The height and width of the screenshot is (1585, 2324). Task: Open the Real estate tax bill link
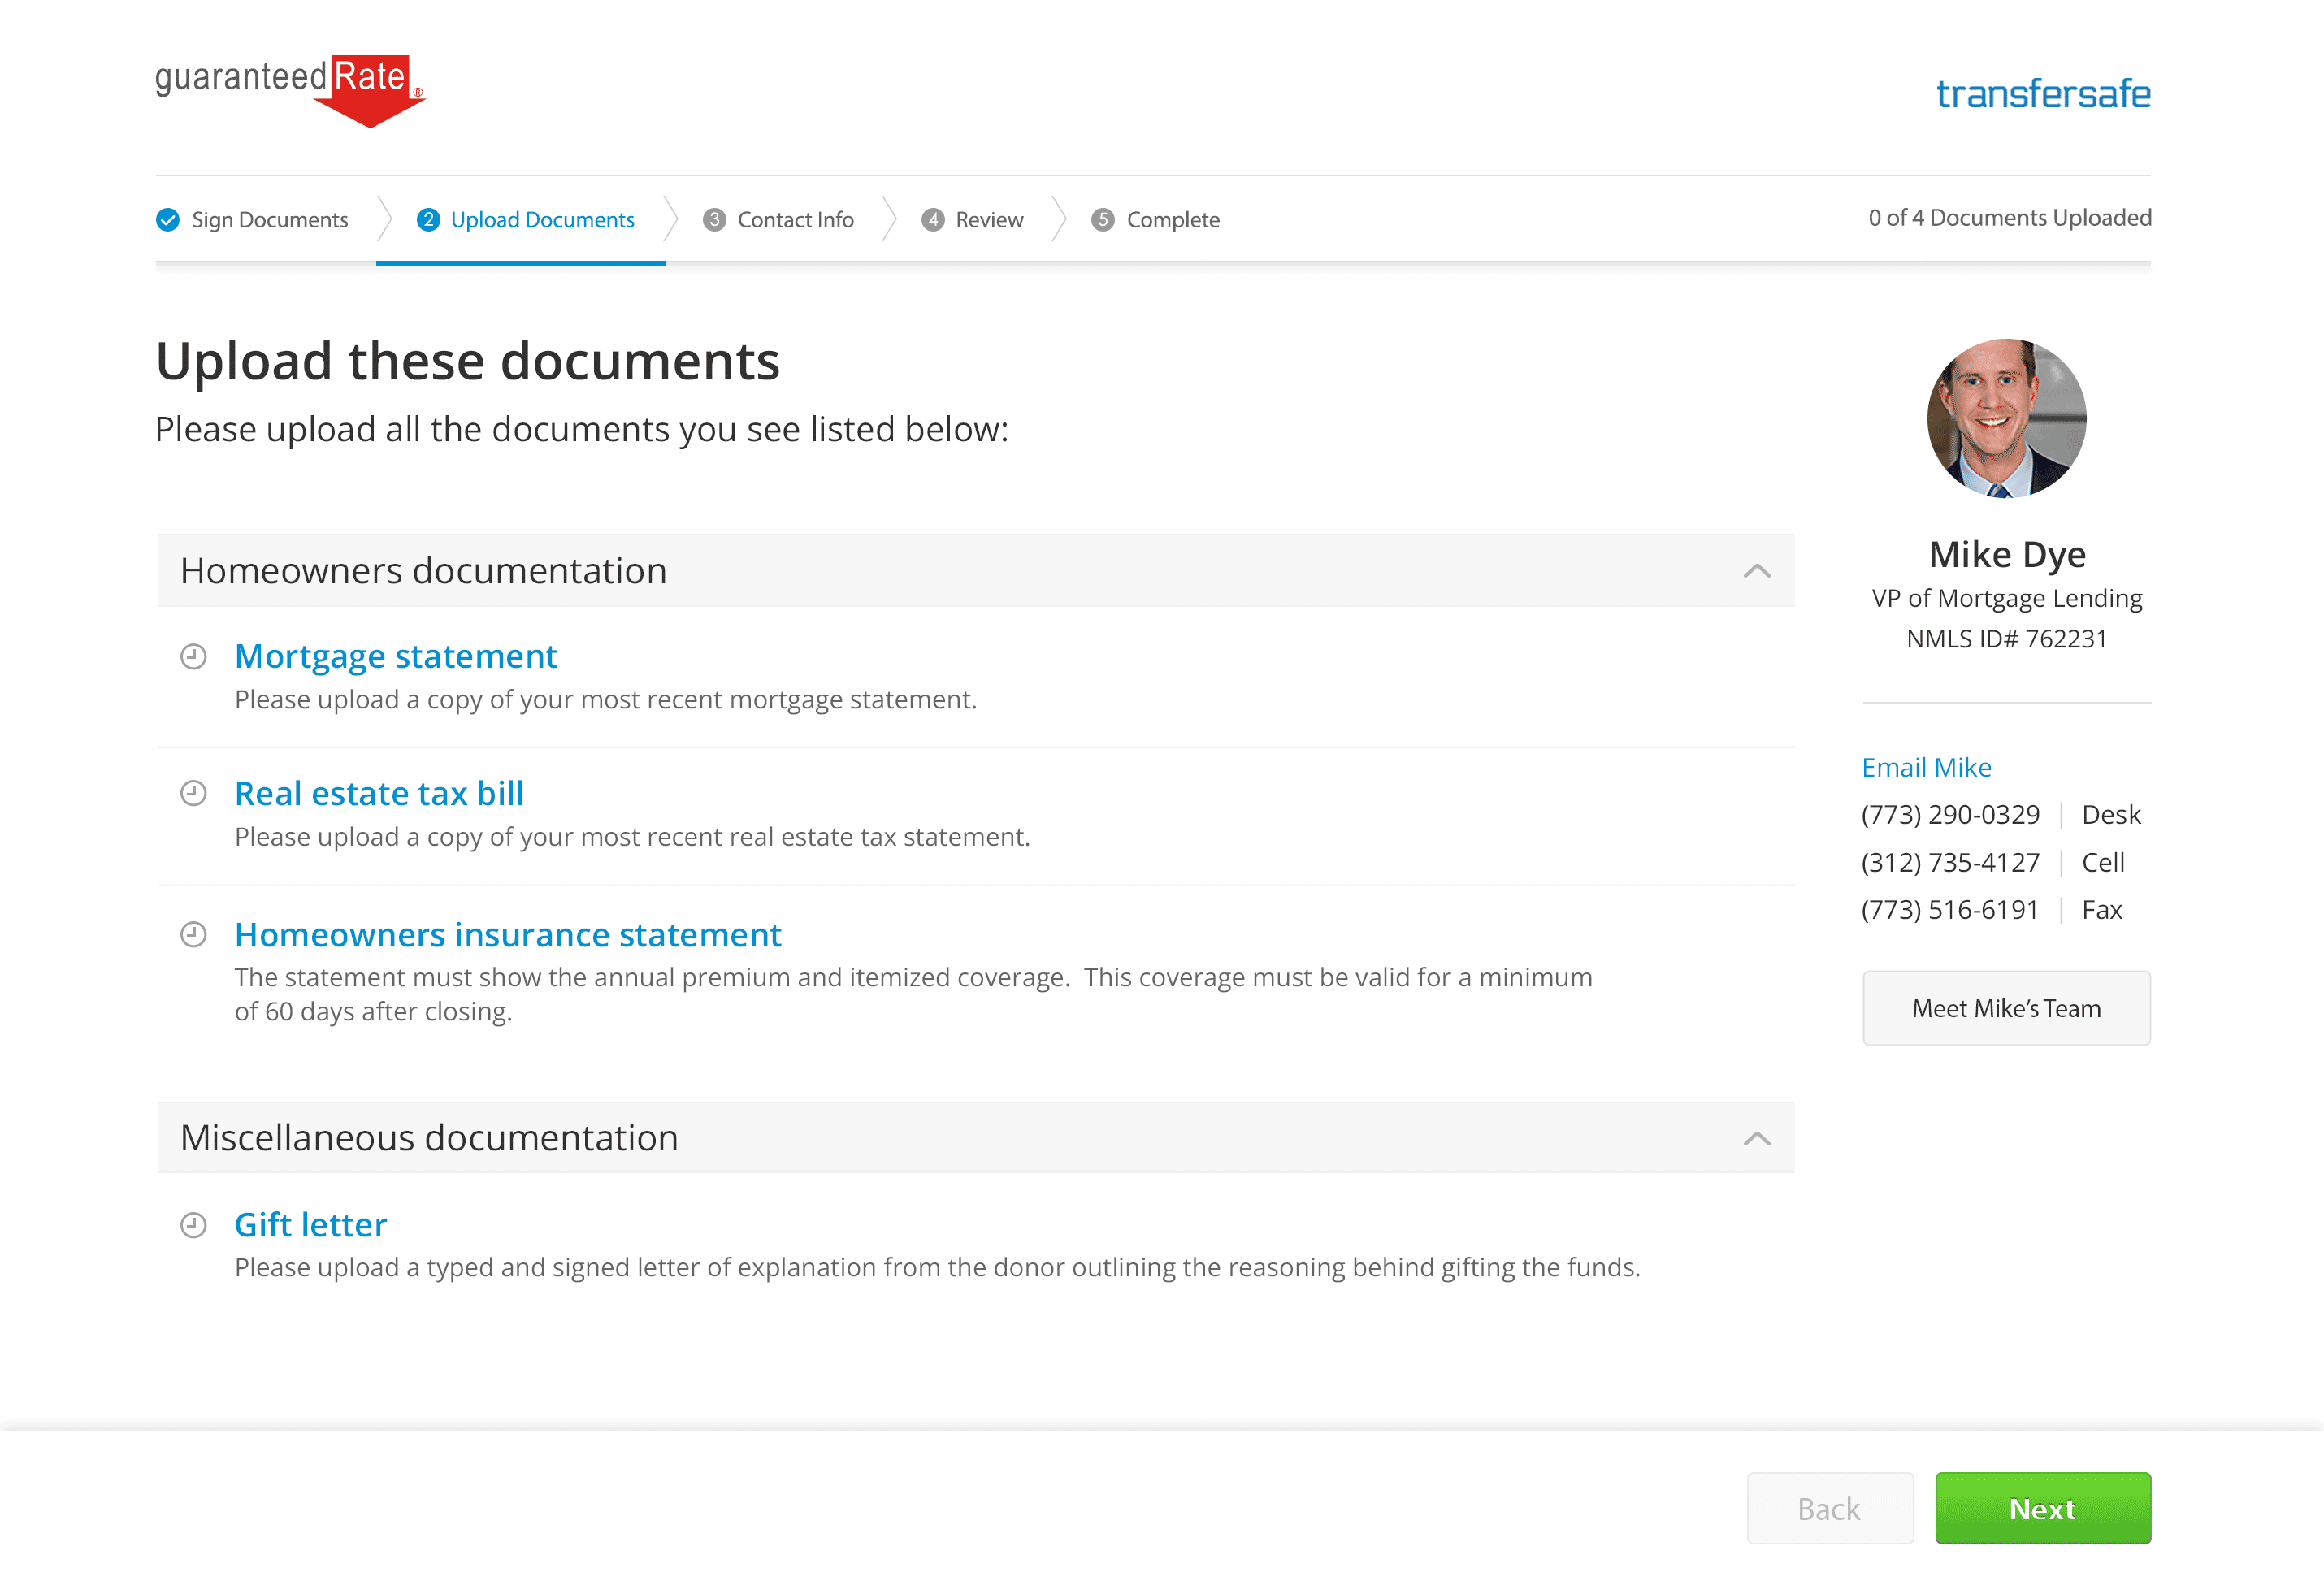click(x=379, y=793)
